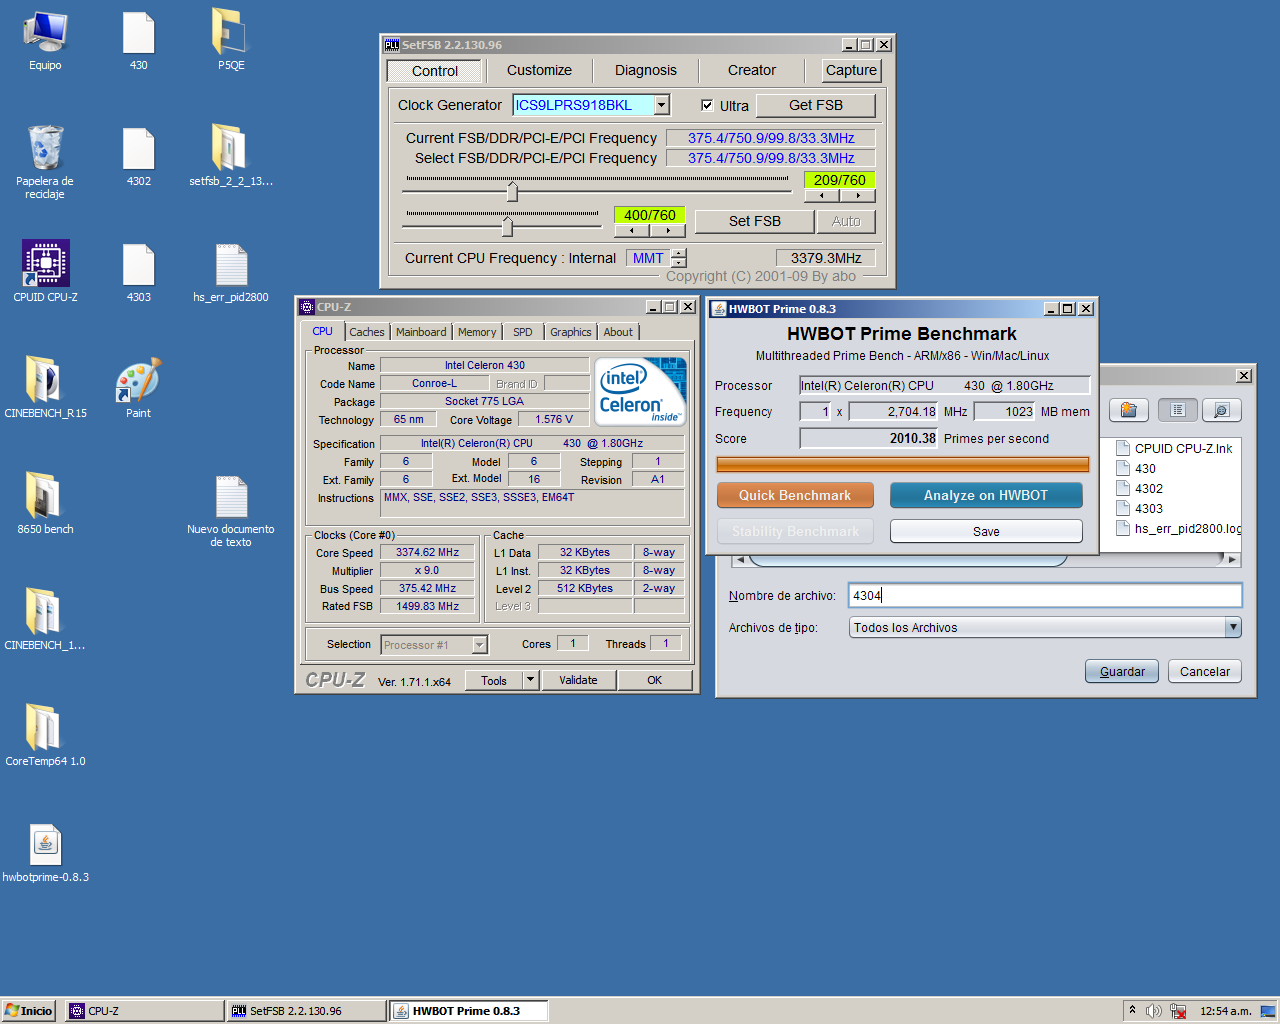Click Analyze on HWBOT button
The height and width of the screenshot is (1024, 1280).
tap(986, 495)
